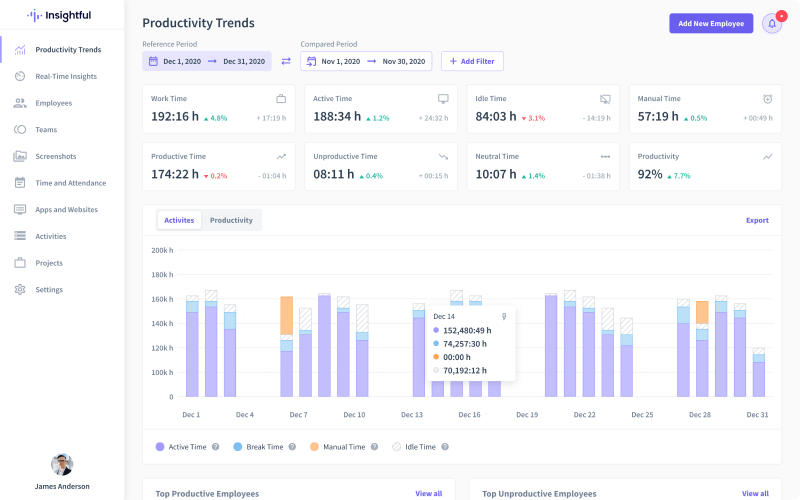Toggle Manual Time legend series
Screen dimensions: 800x500
pos(335,447)
